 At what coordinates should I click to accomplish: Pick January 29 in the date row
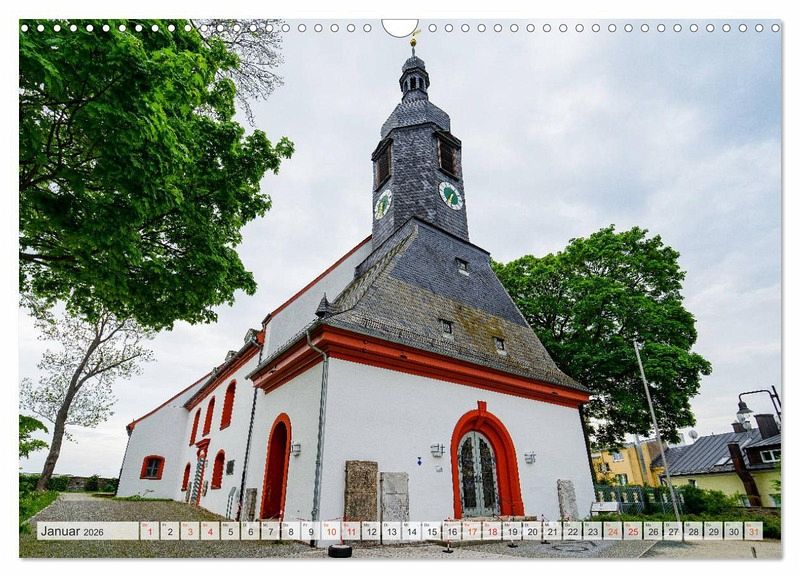tap(714, 531)
